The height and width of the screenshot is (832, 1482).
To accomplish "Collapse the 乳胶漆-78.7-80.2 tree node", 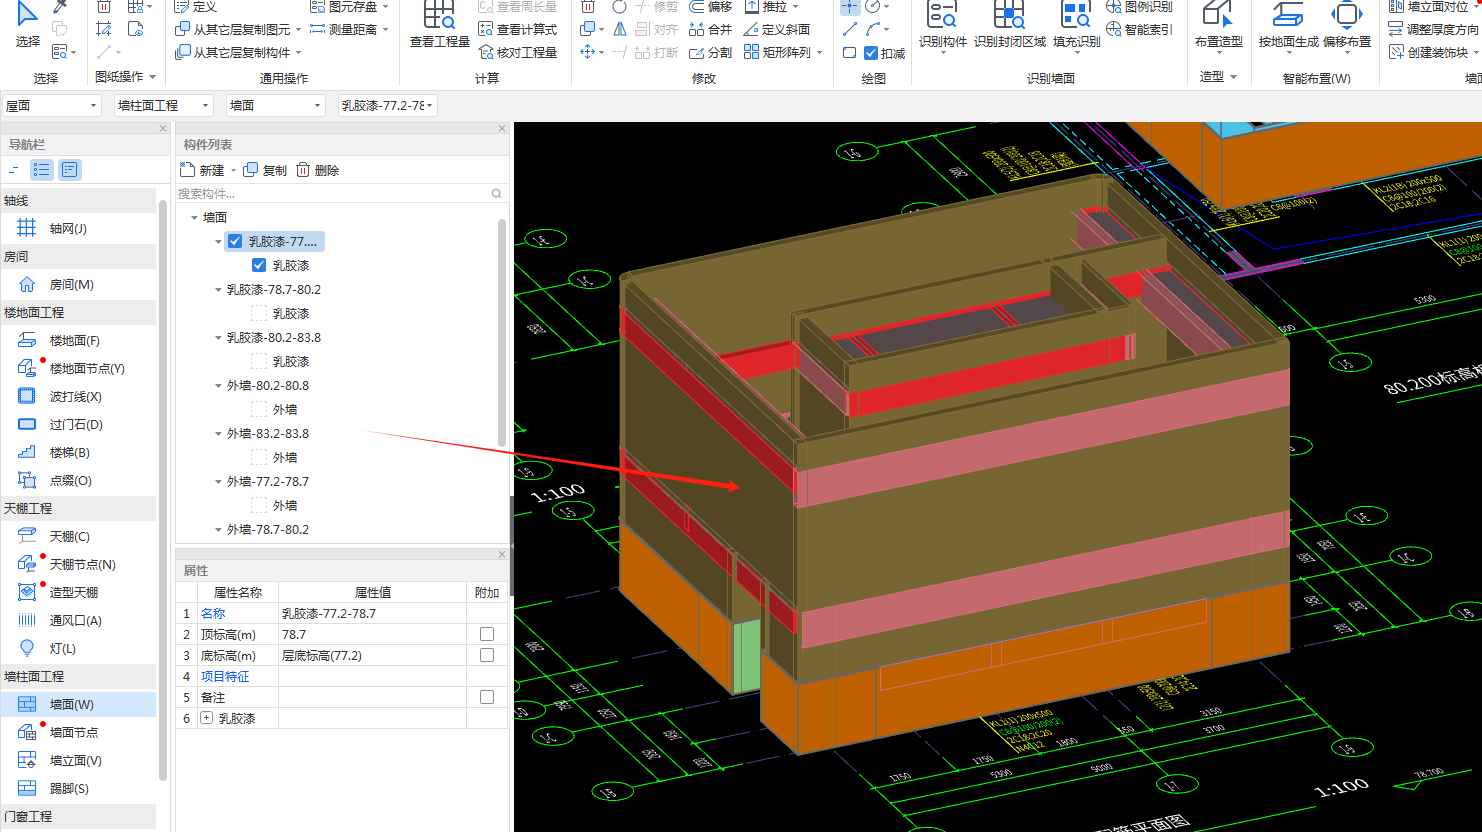I will click(218, 289).
